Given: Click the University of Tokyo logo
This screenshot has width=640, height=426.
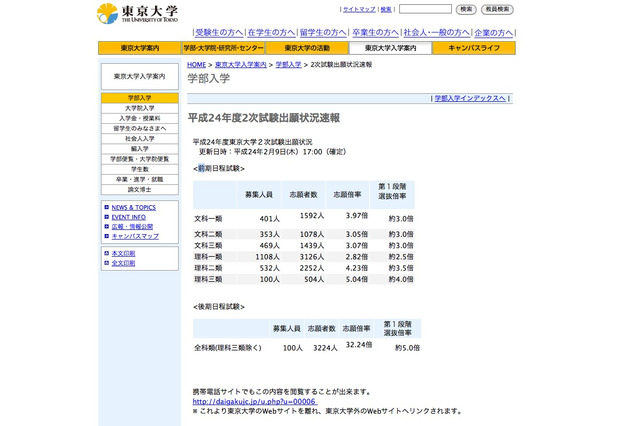Looking at the screenshot, I should tap(138, 13).
